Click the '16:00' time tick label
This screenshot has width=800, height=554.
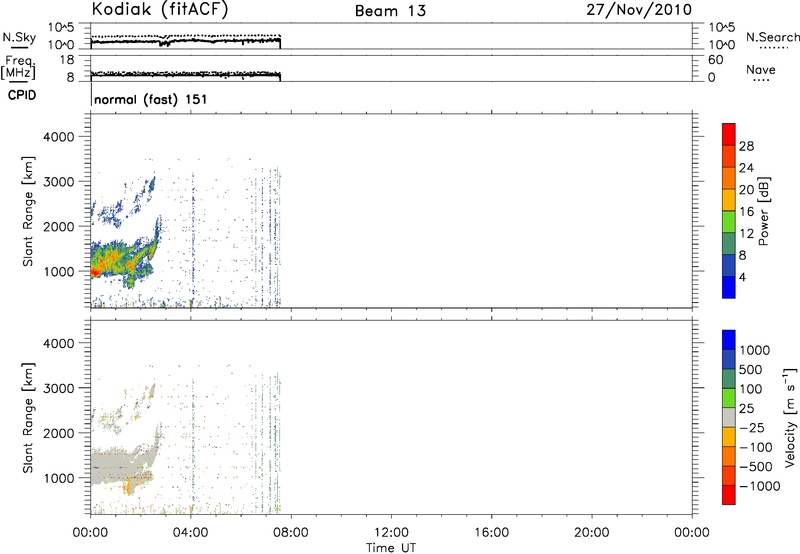coord(491,533)
